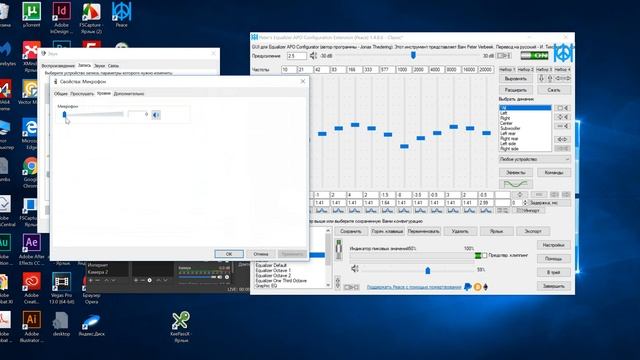Switch to the Общие tab in Microphone properties
This screenshot has height=360, width=640.
point(61,94)
